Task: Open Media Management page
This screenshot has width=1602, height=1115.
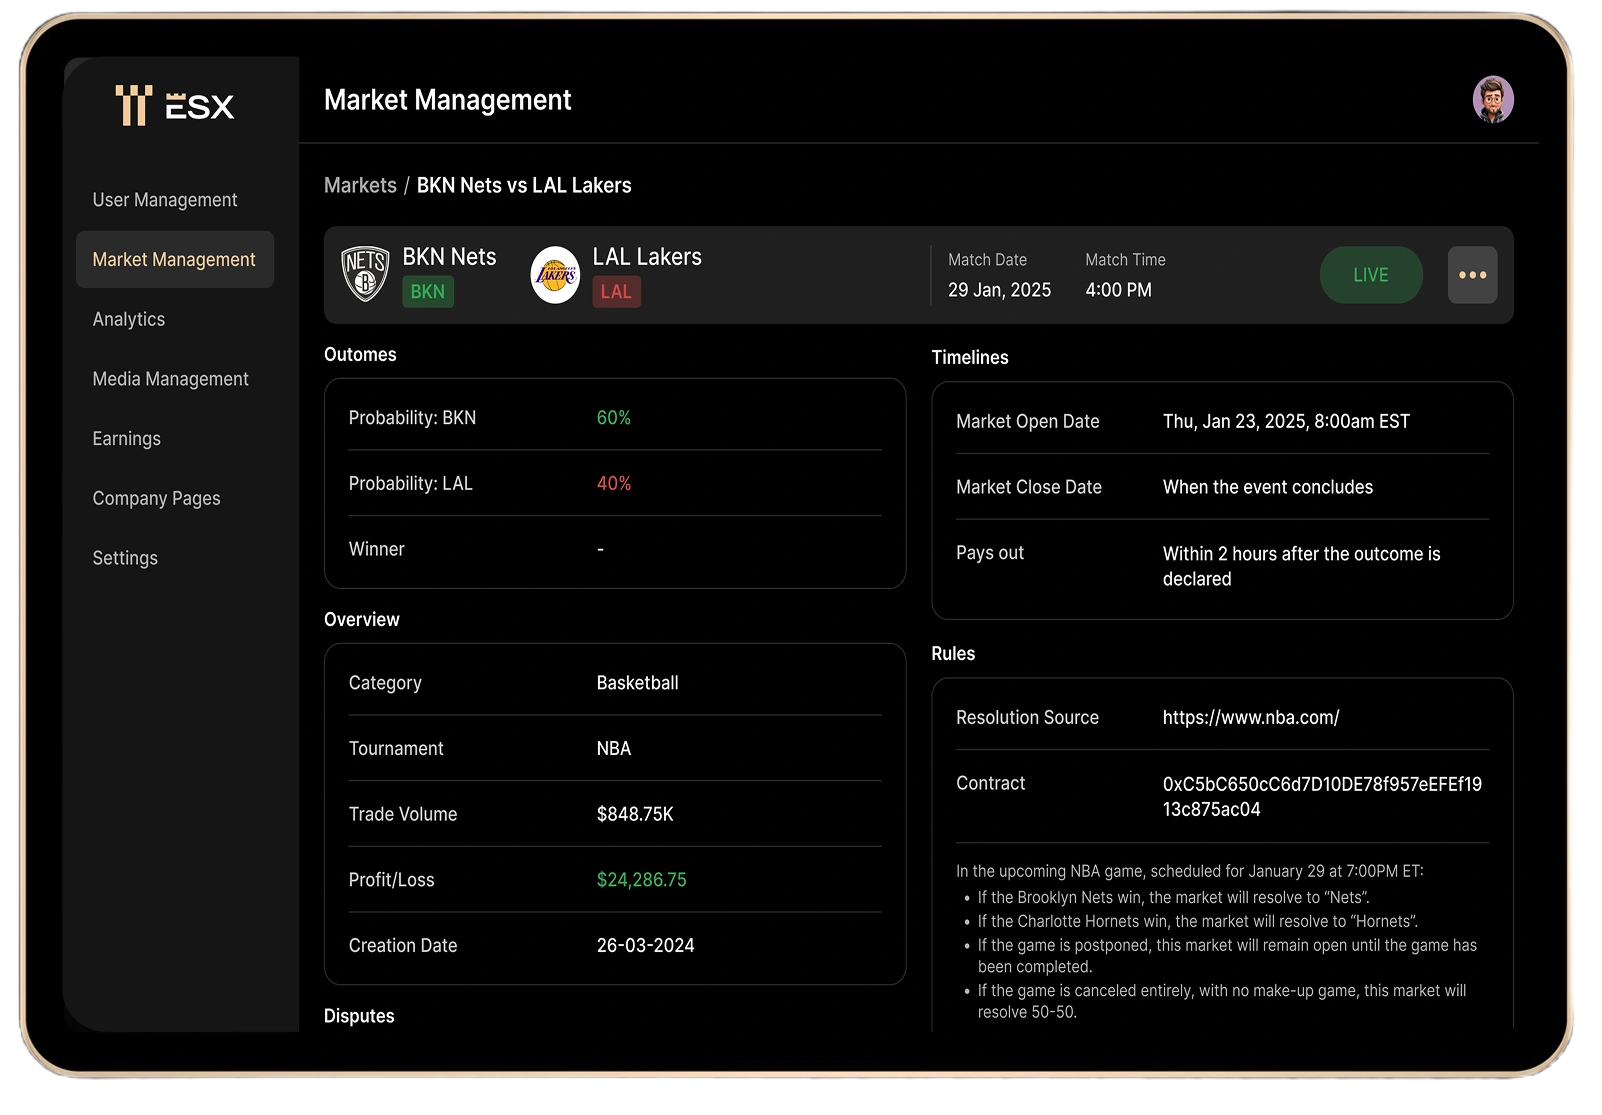Action: [170, 379]
